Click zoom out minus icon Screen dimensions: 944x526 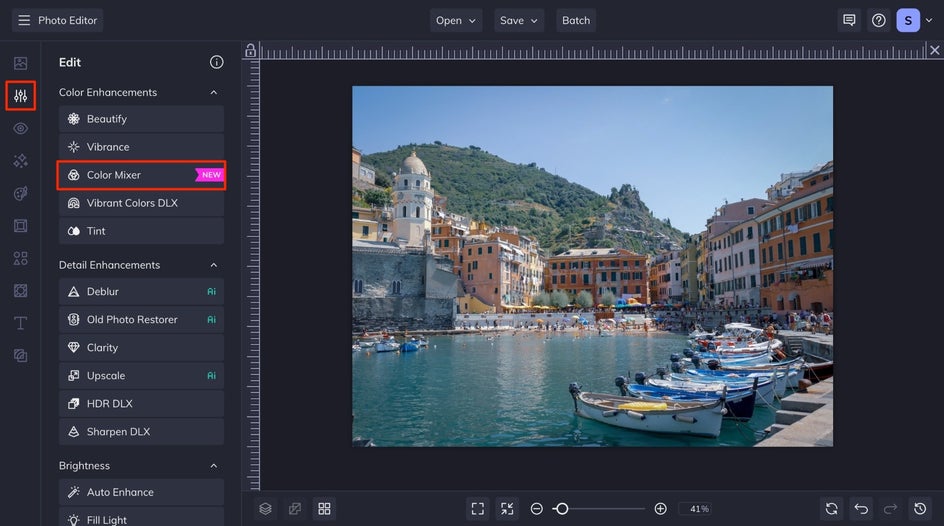click(537, 509)
